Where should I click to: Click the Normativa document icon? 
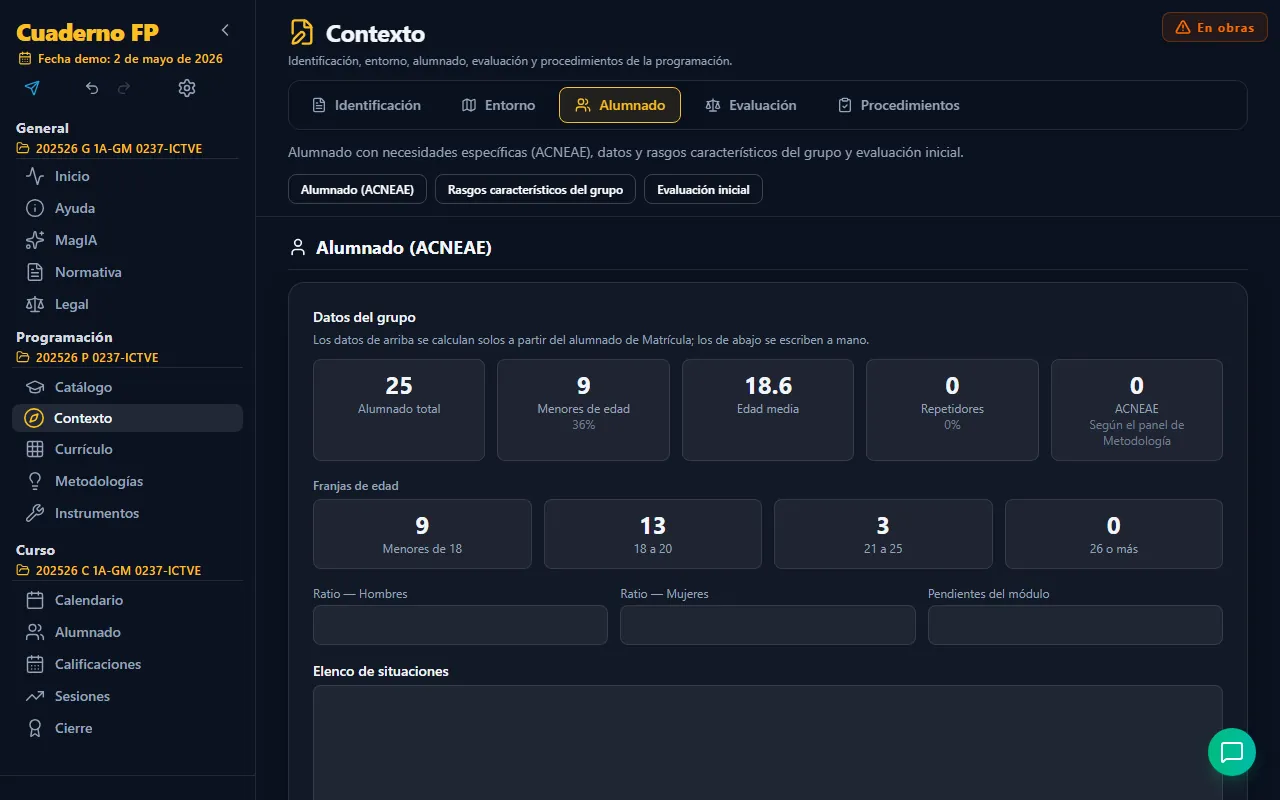35,272
